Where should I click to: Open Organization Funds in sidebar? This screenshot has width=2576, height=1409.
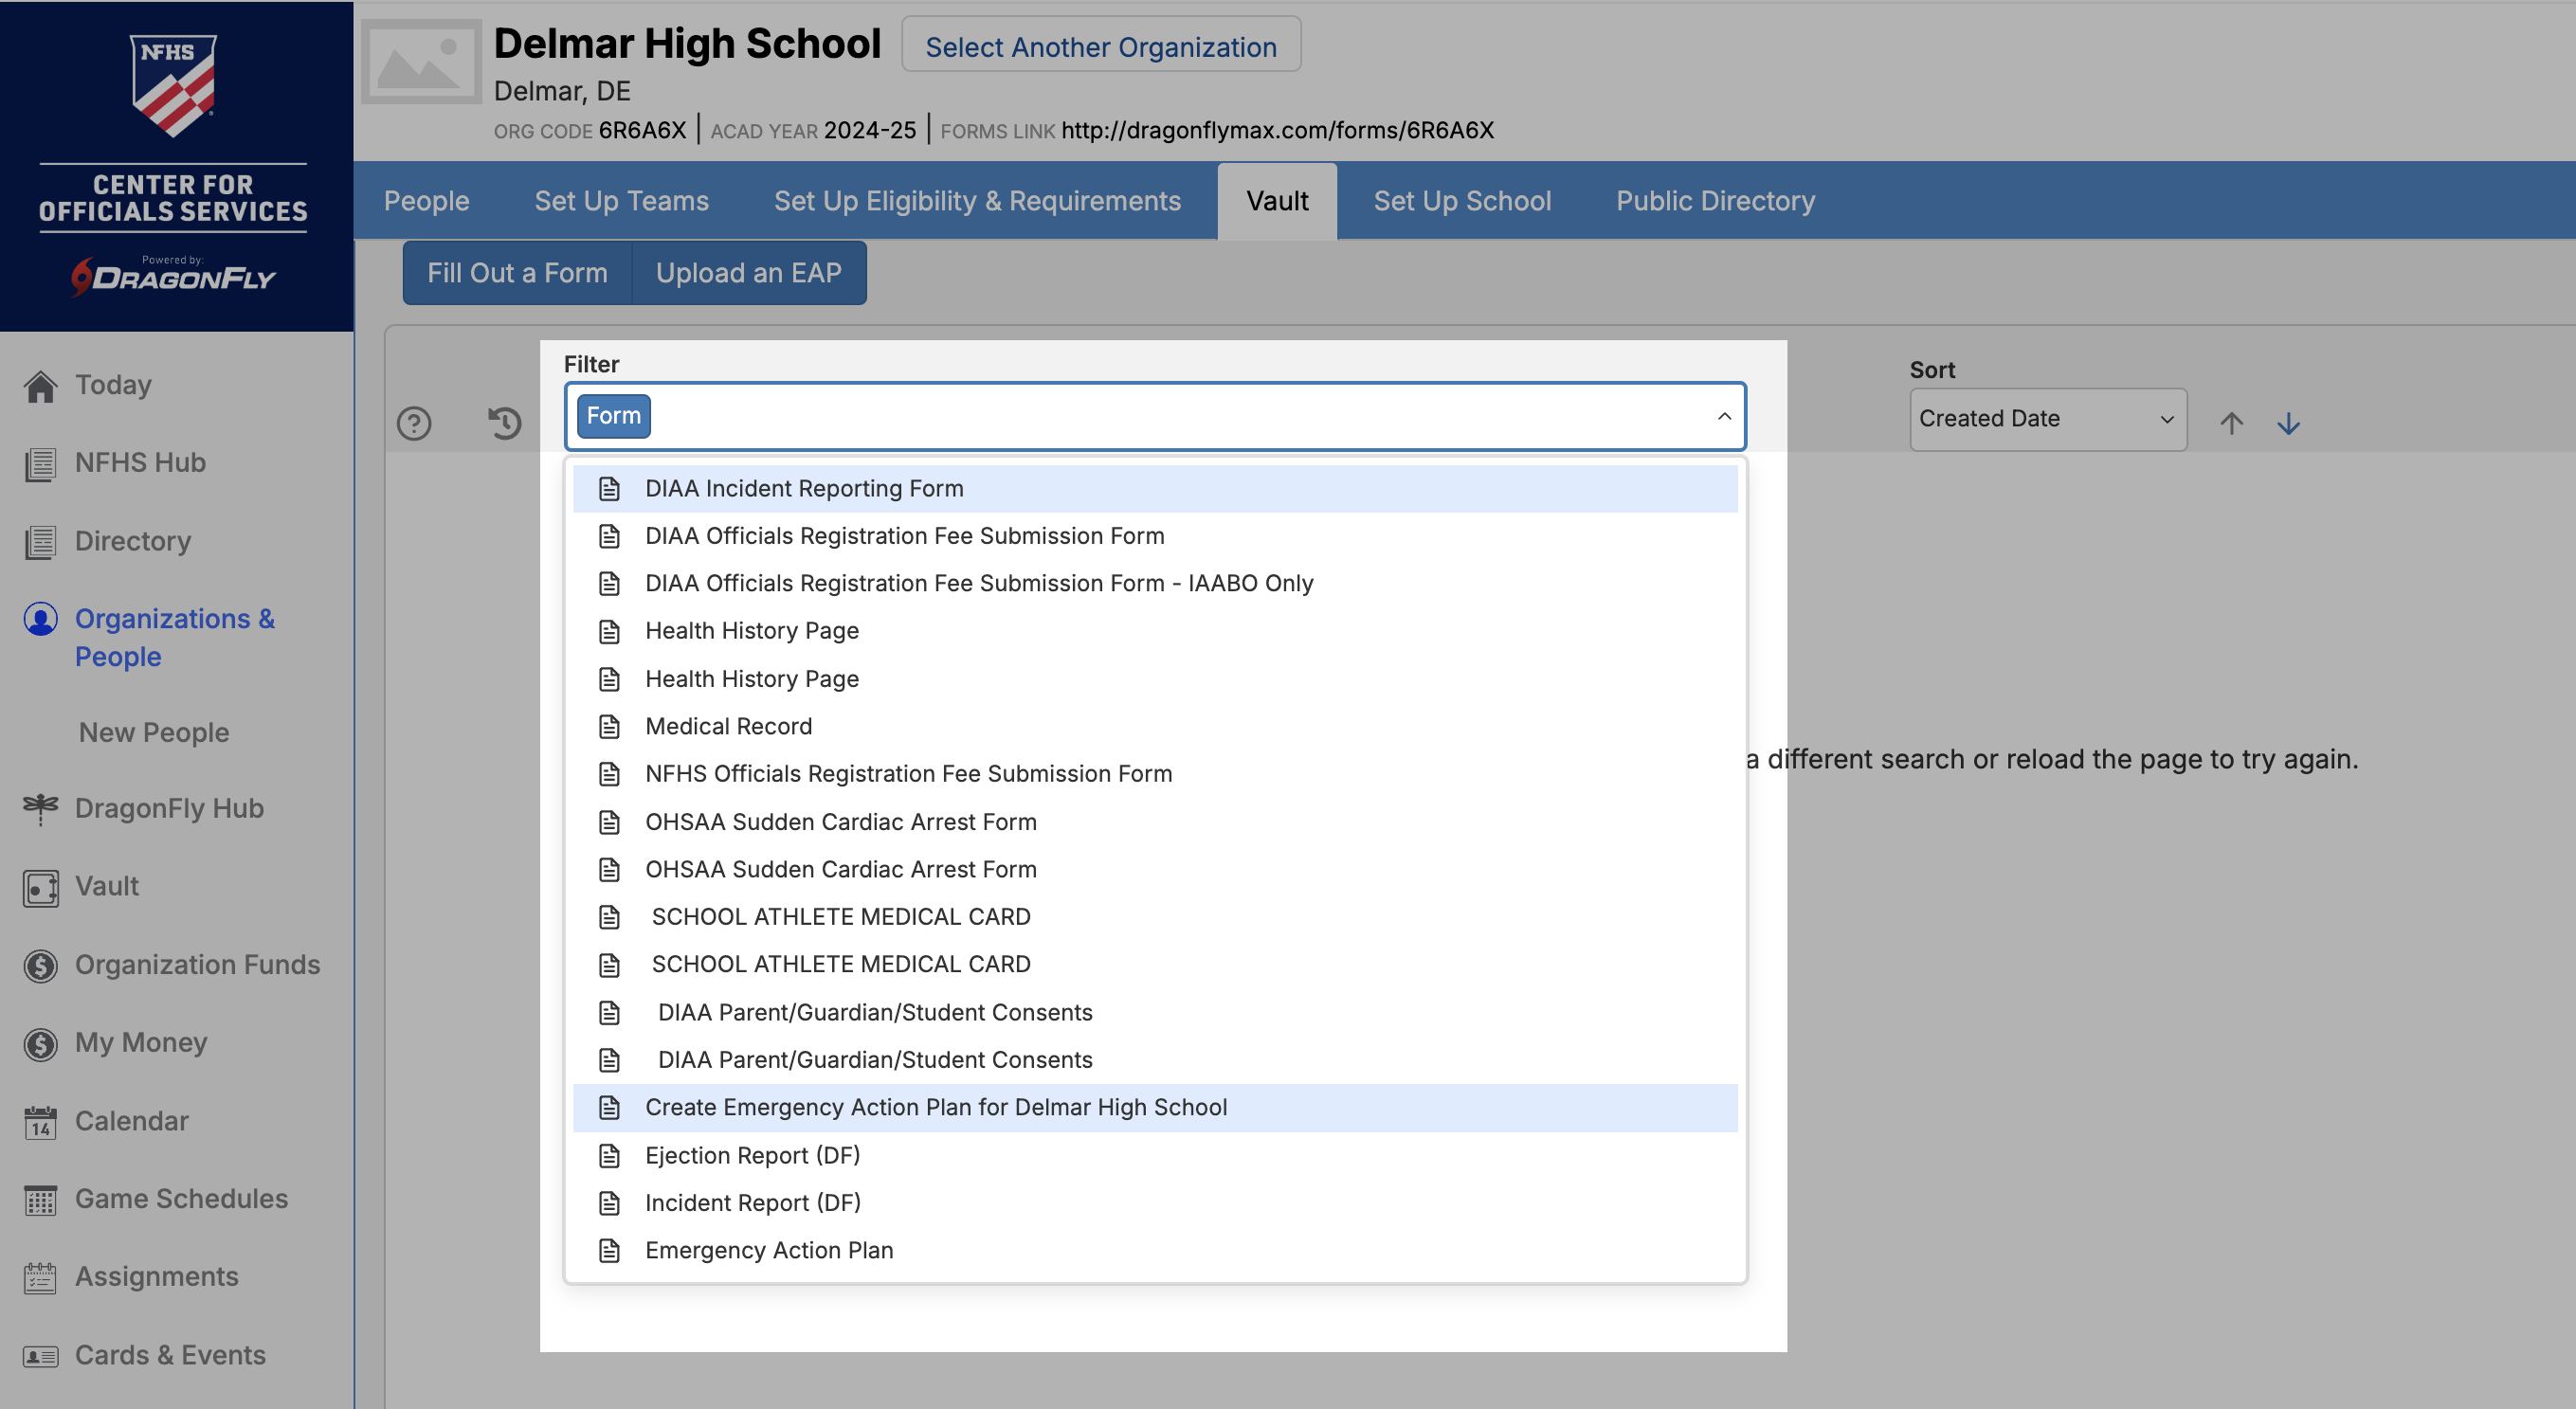point(197,964)
